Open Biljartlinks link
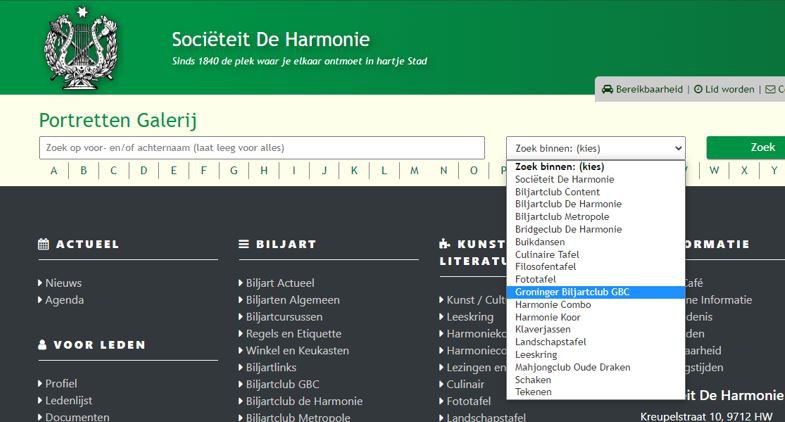 coord(271,367)
